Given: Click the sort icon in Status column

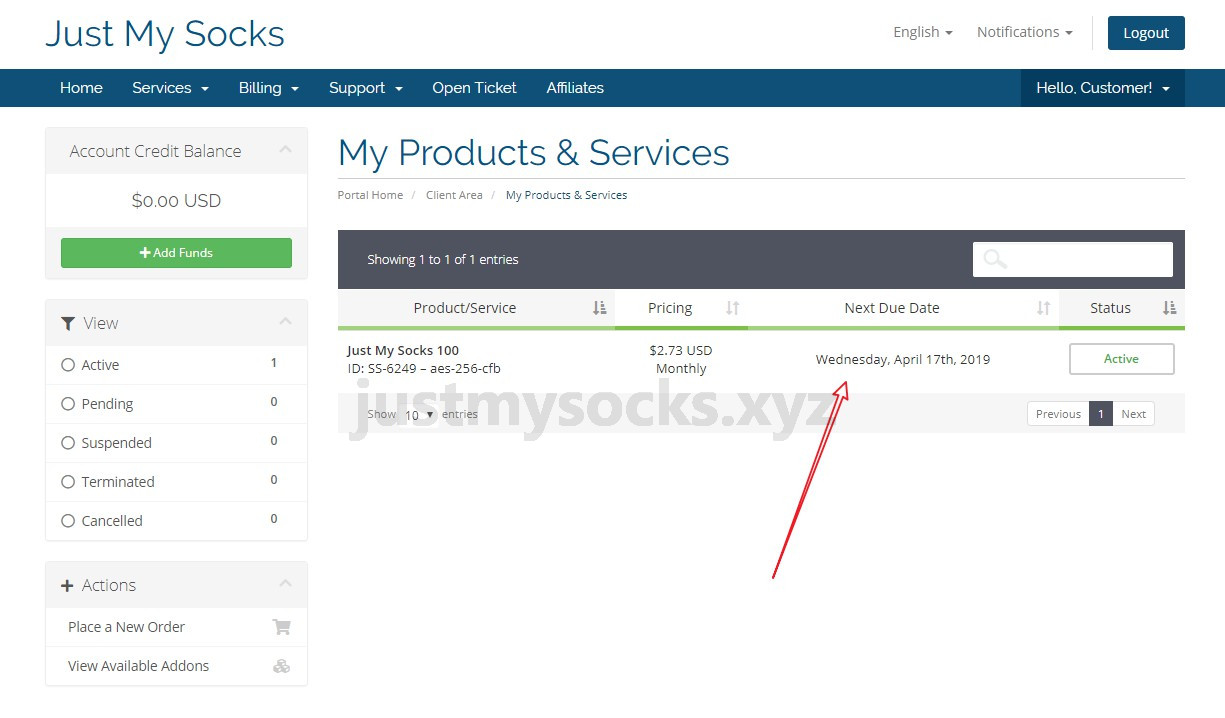Looking at the screenshot, I should (1169, 308).
